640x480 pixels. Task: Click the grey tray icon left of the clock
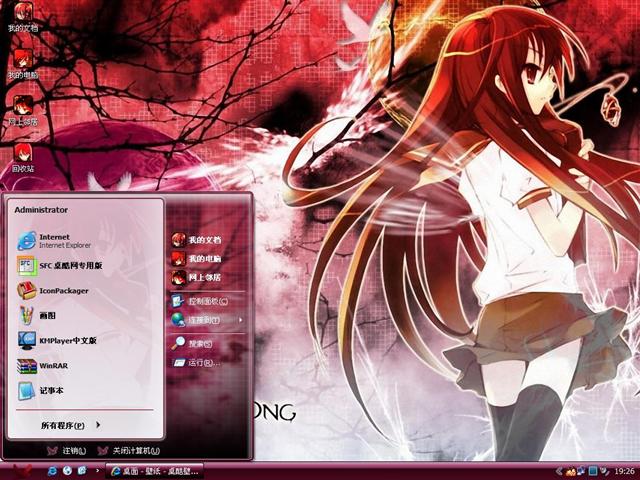604,471
